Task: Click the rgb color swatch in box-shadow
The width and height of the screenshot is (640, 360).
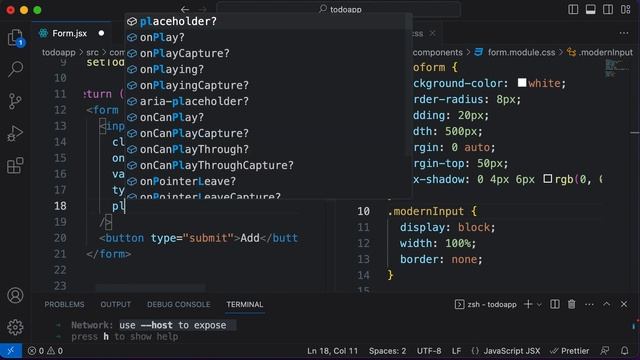Action: (548, 179)
